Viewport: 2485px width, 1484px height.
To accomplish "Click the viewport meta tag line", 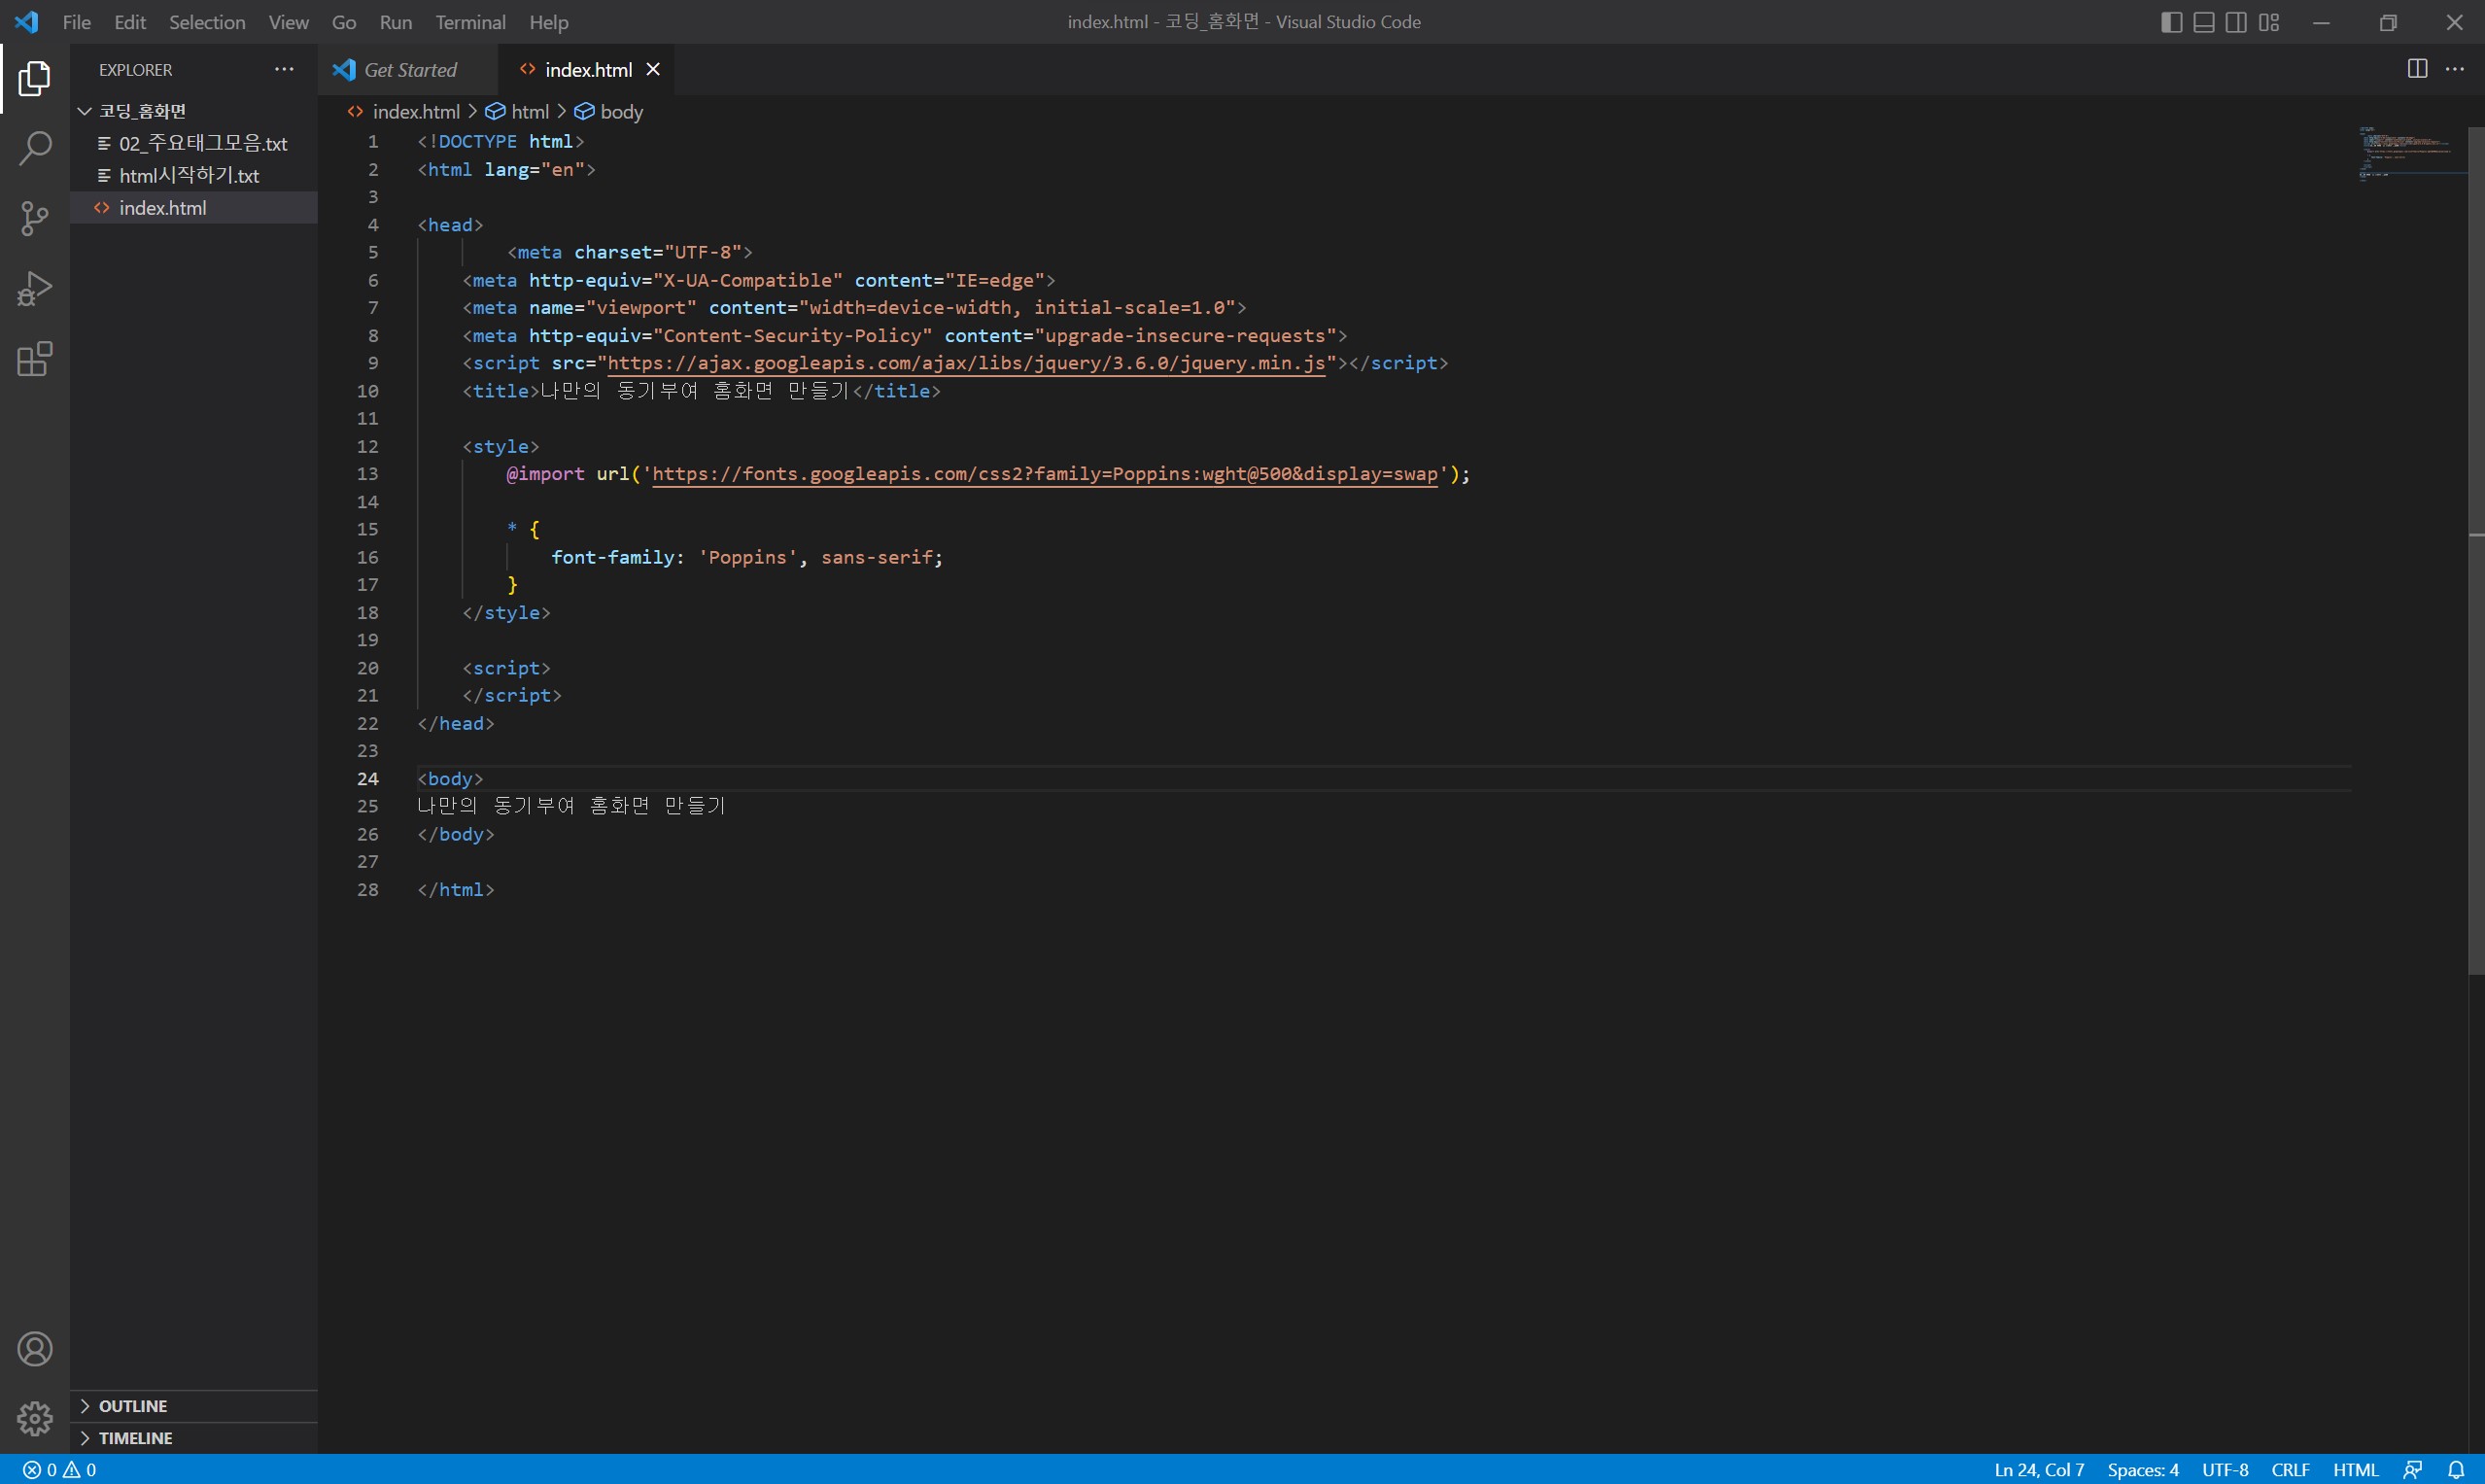I will click(x=854, y=308).
